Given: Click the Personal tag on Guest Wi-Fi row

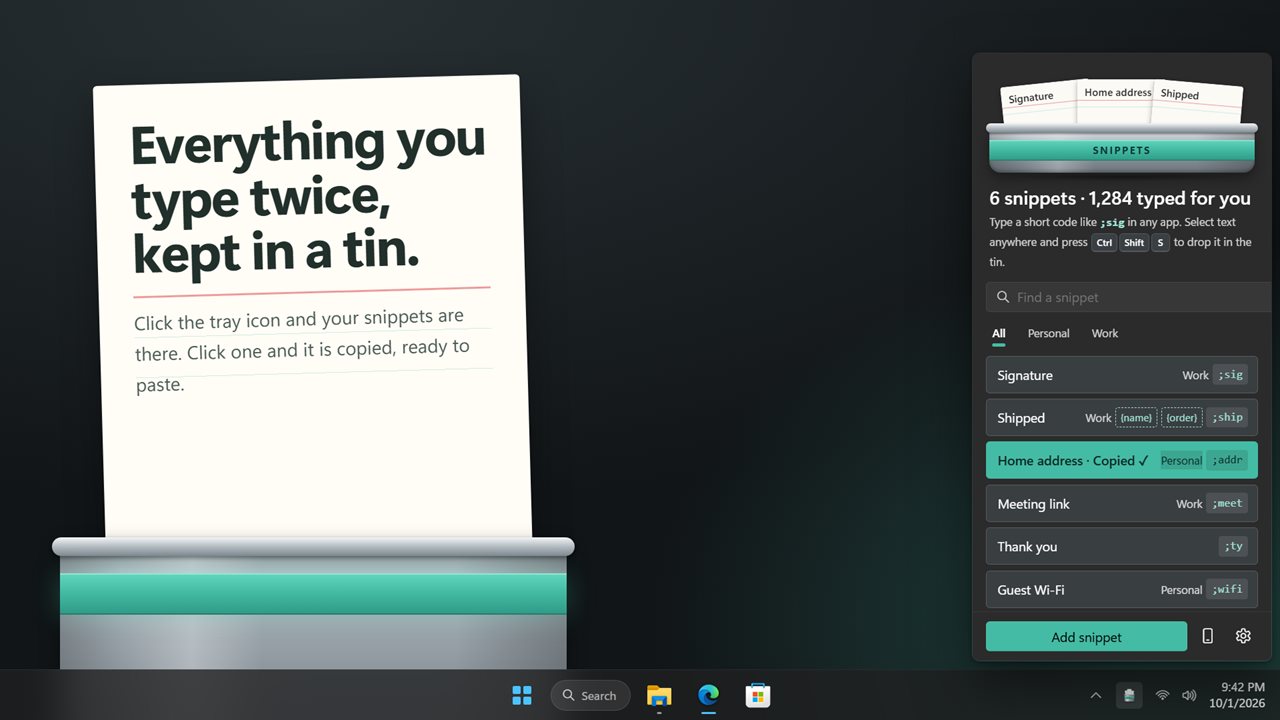Looking at the screenshot, I should point(1181,590).
